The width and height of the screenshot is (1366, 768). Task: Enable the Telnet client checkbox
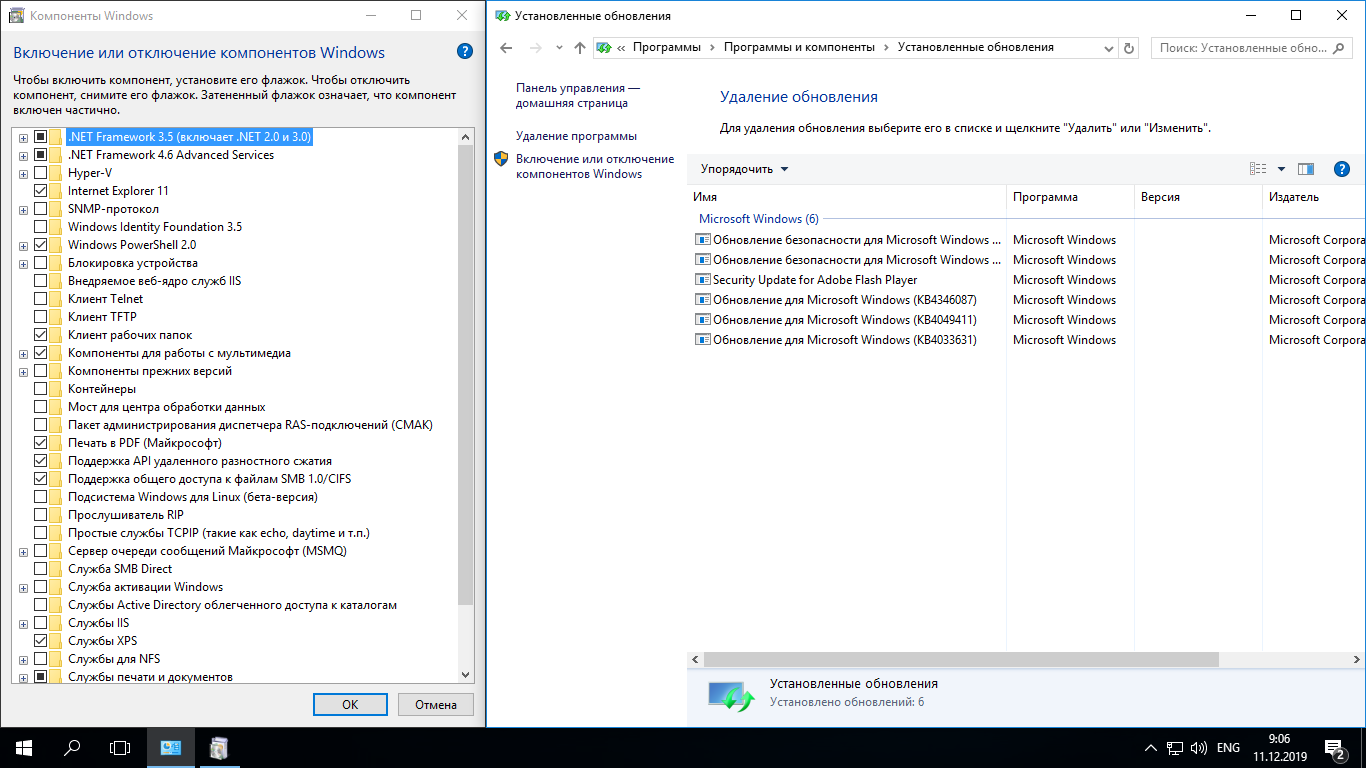(x=41, y=299)
